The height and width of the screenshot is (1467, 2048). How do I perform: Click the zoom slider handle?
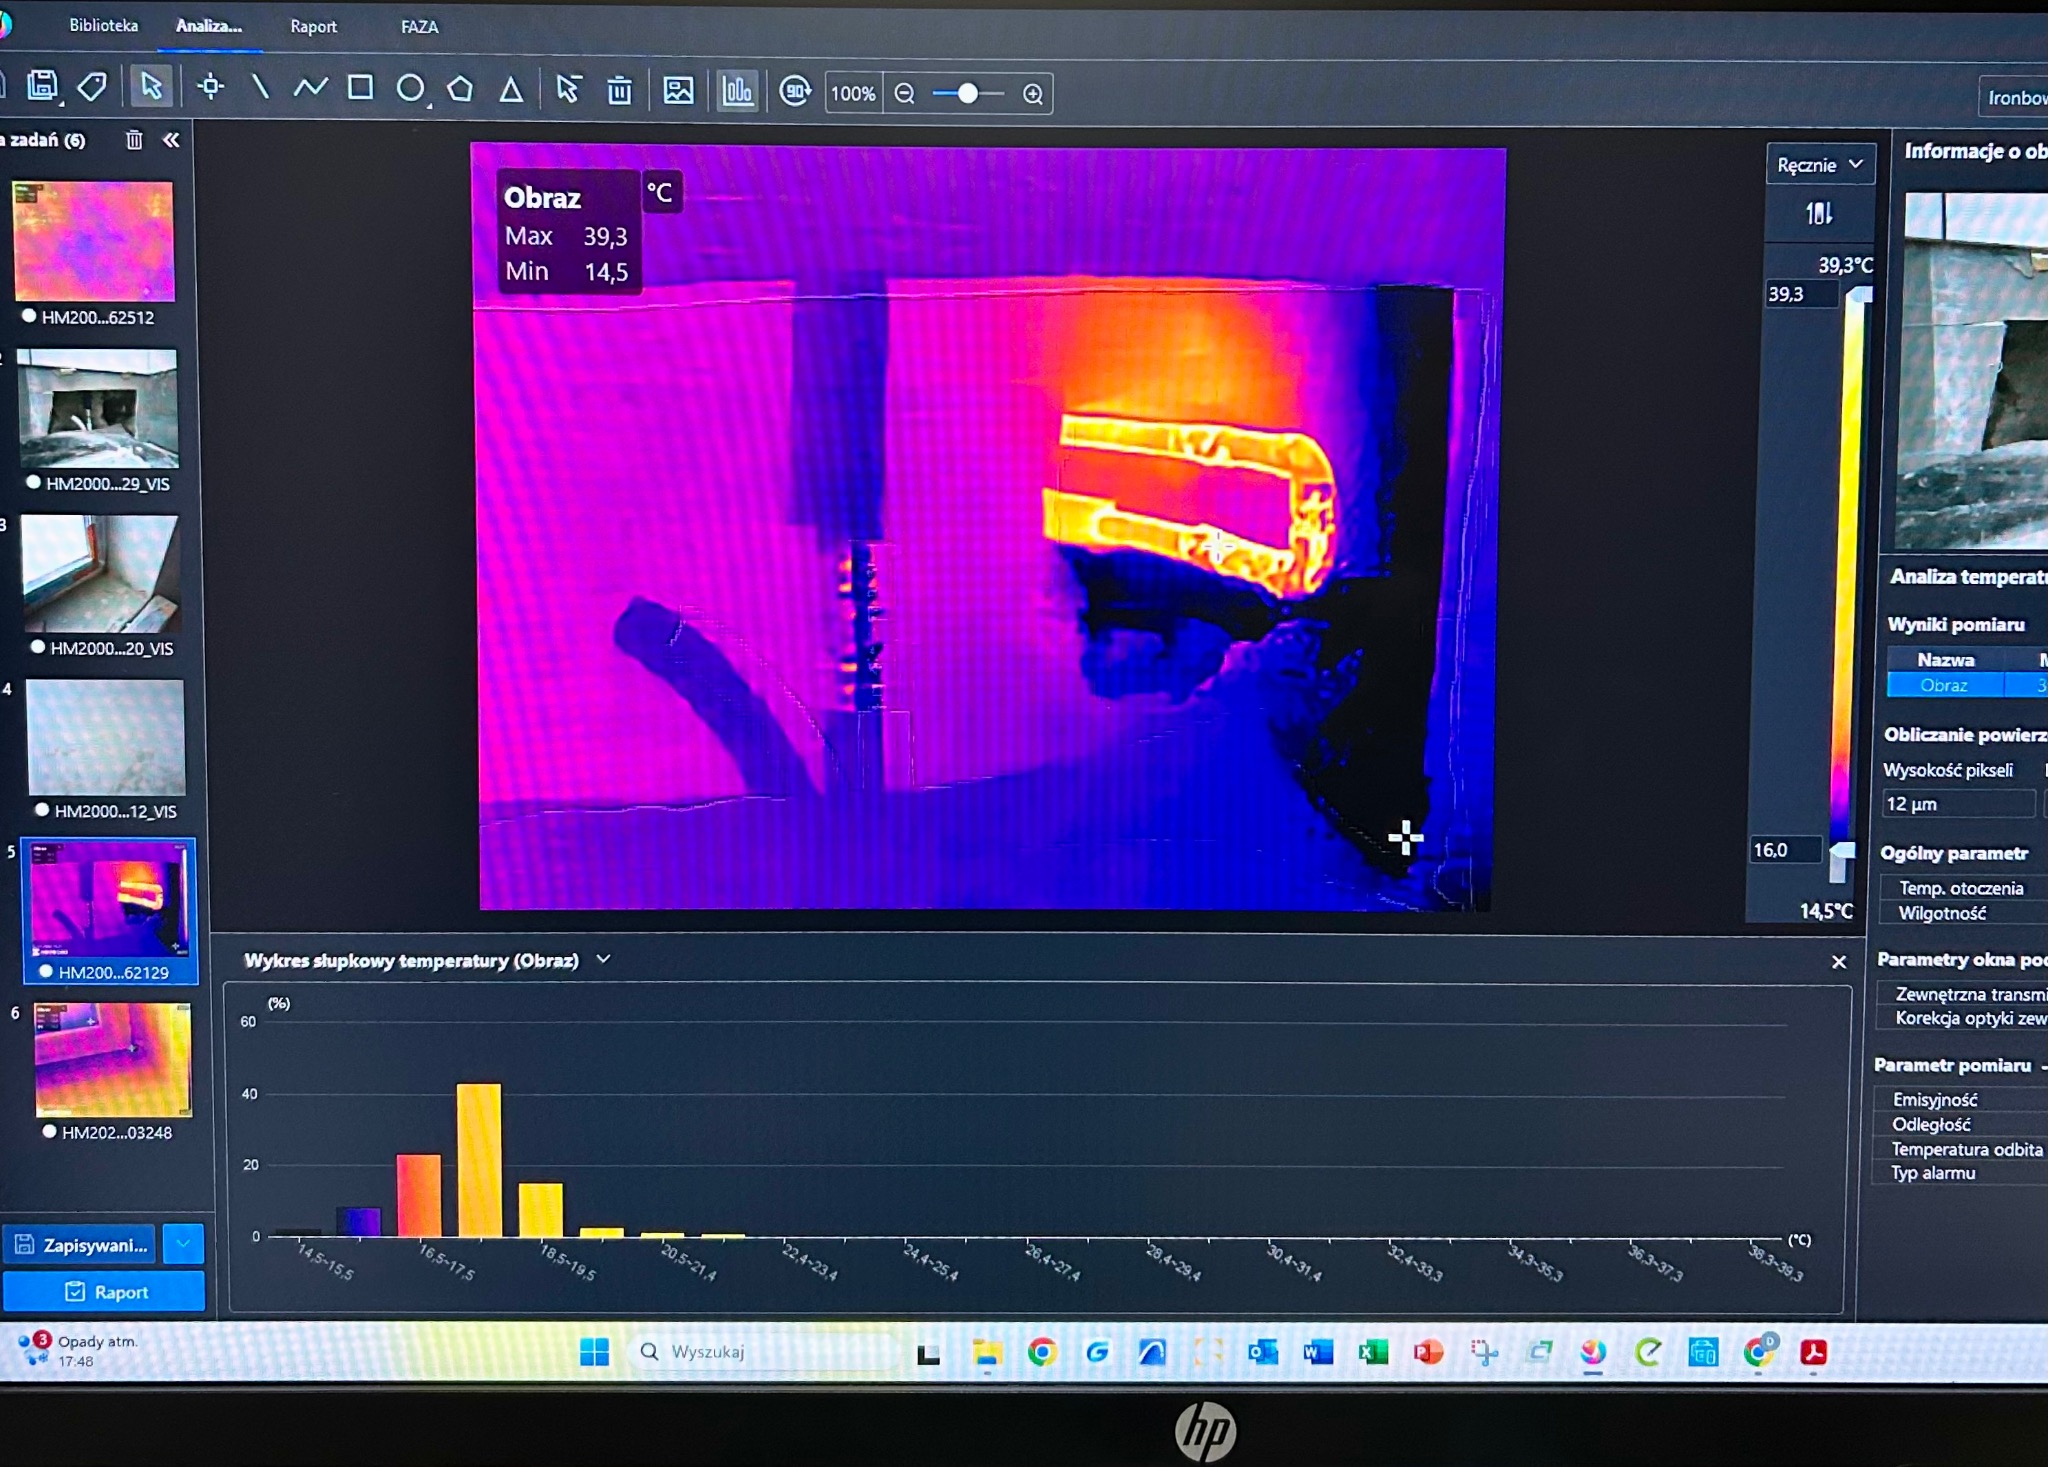[967, 93]
